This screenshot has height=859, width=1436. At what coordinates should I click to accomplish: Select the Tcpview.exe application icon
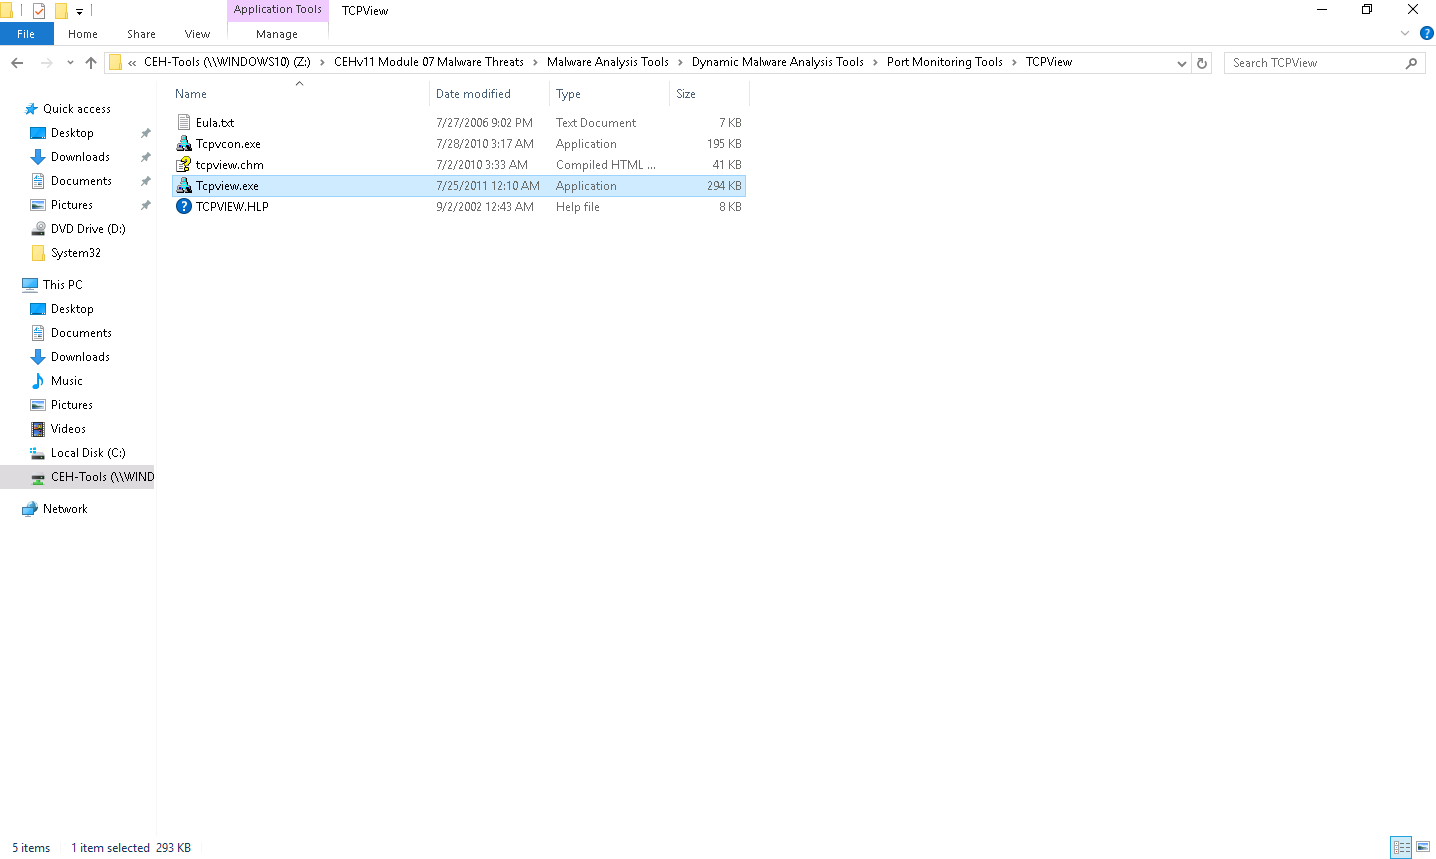(x=184, y=186)
